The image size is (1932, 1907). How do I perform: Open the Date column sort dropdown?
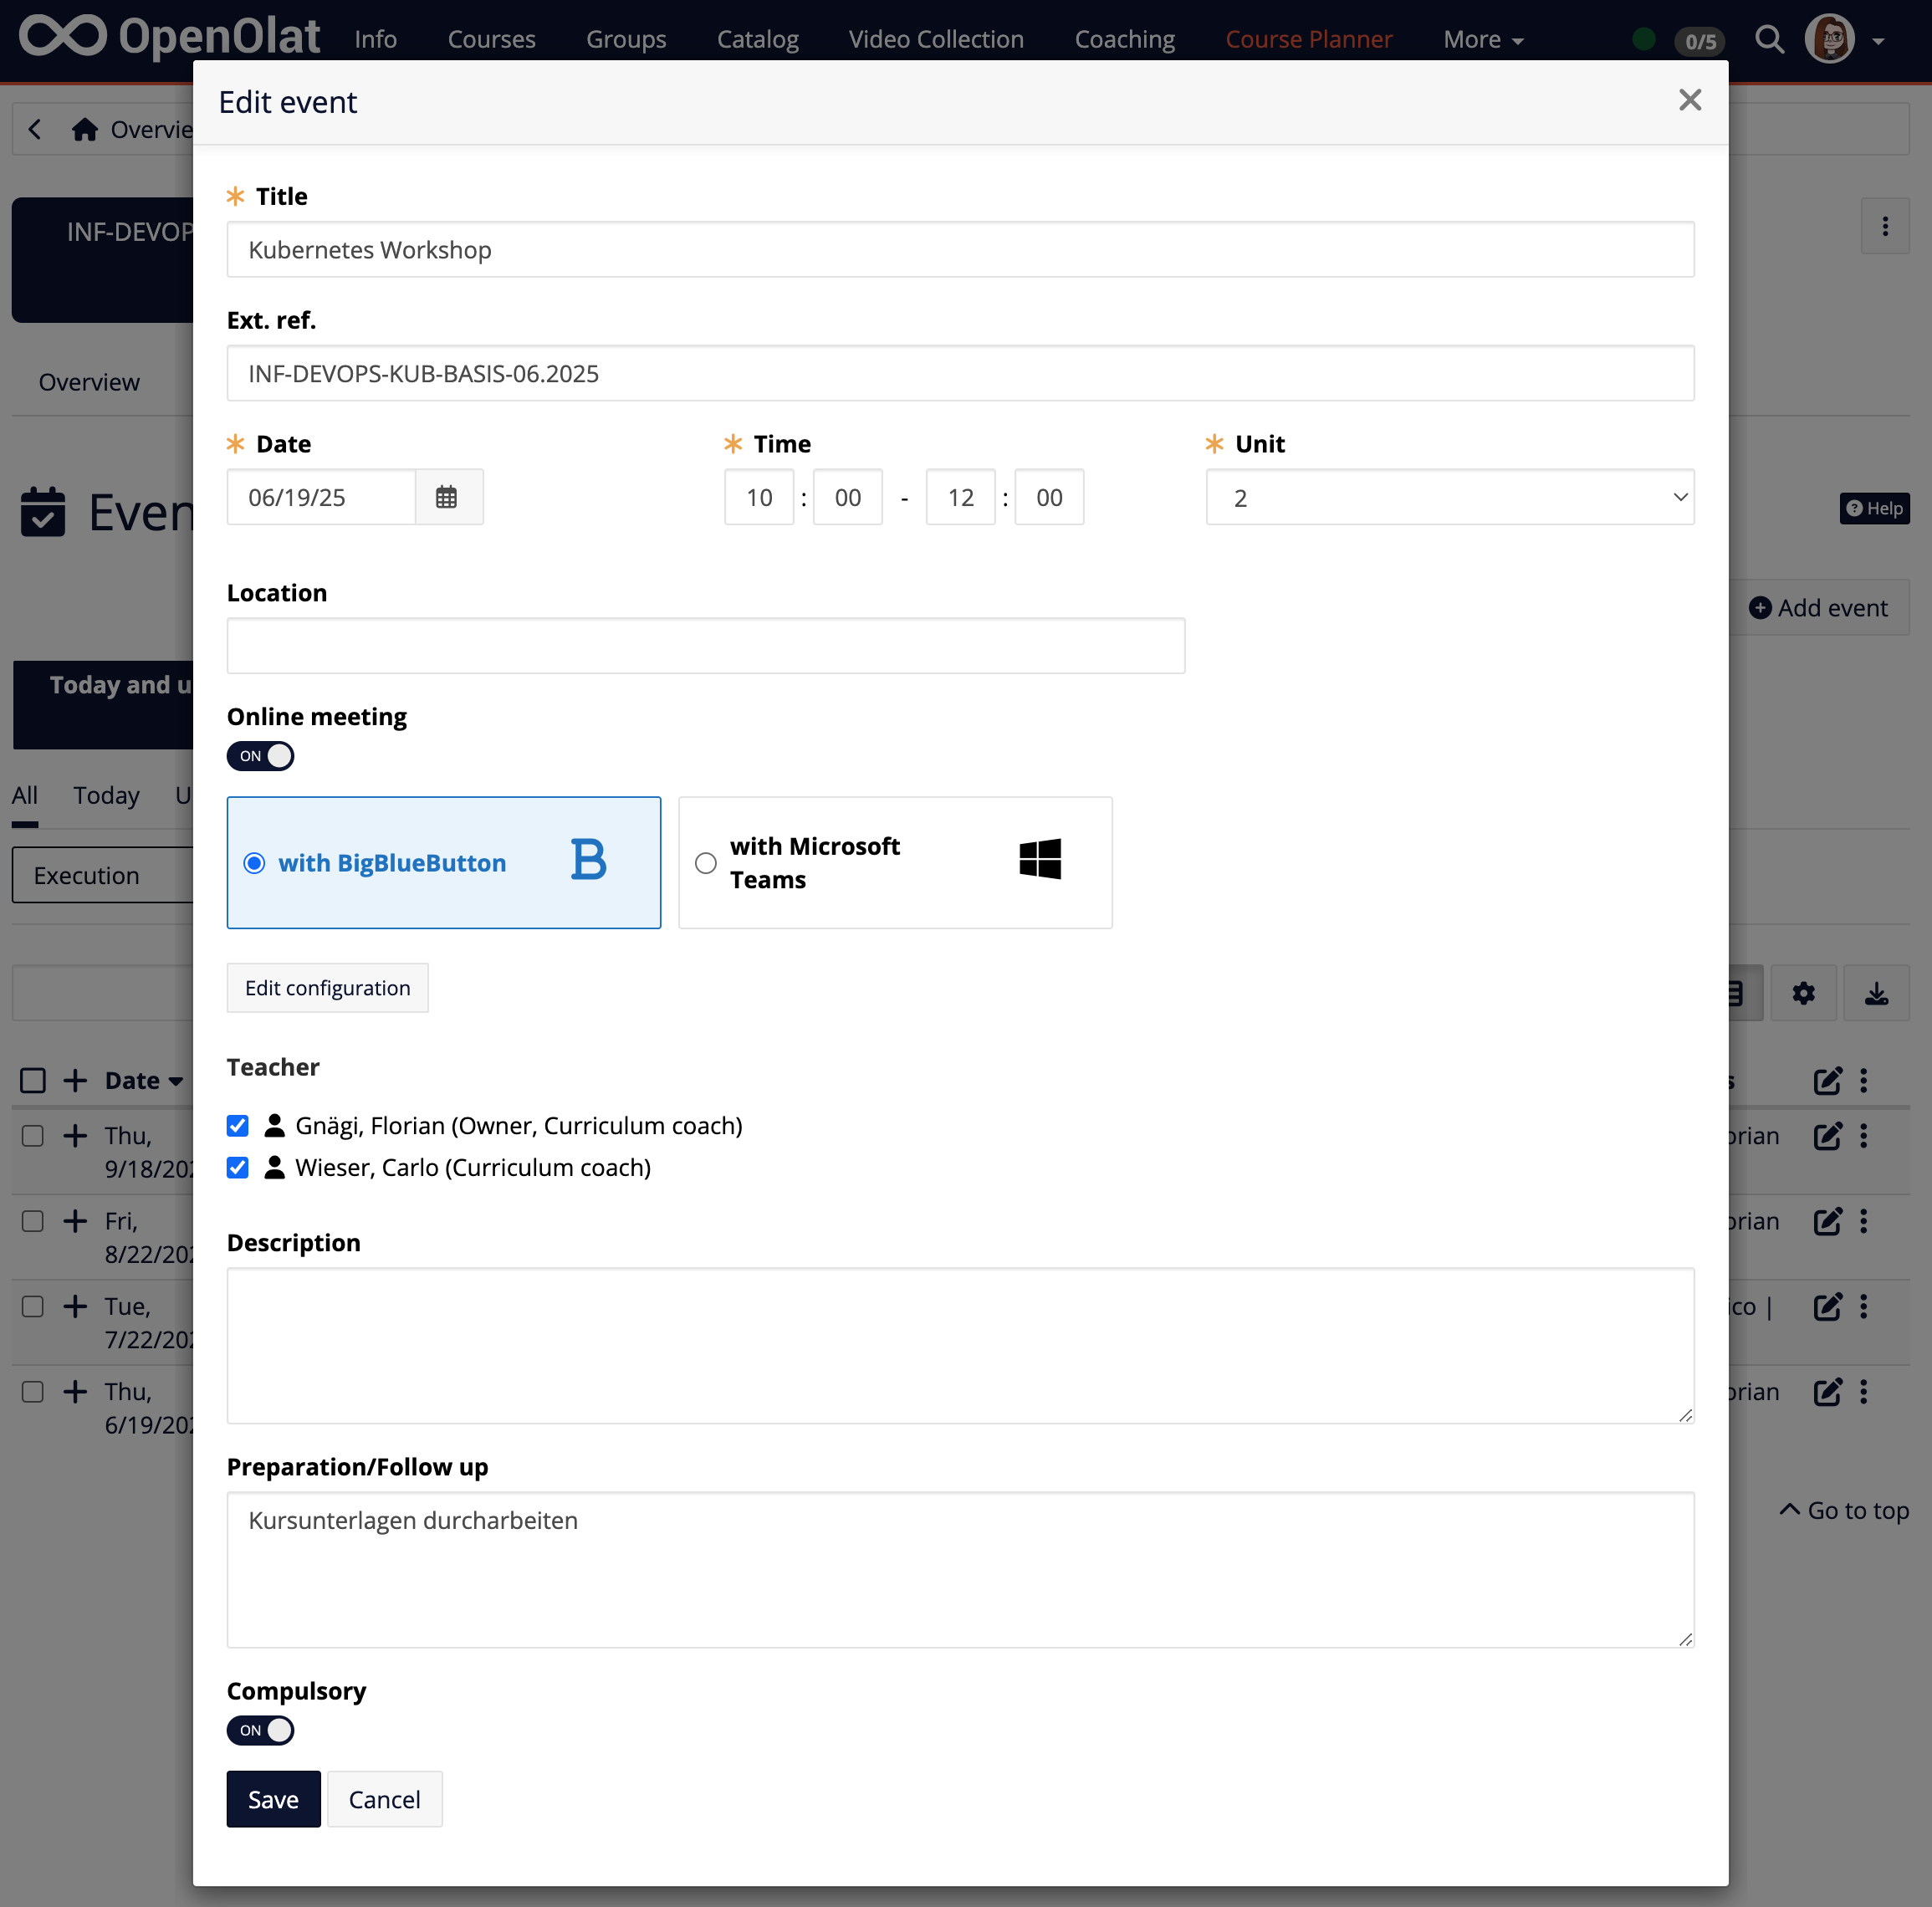point(175,1081)
